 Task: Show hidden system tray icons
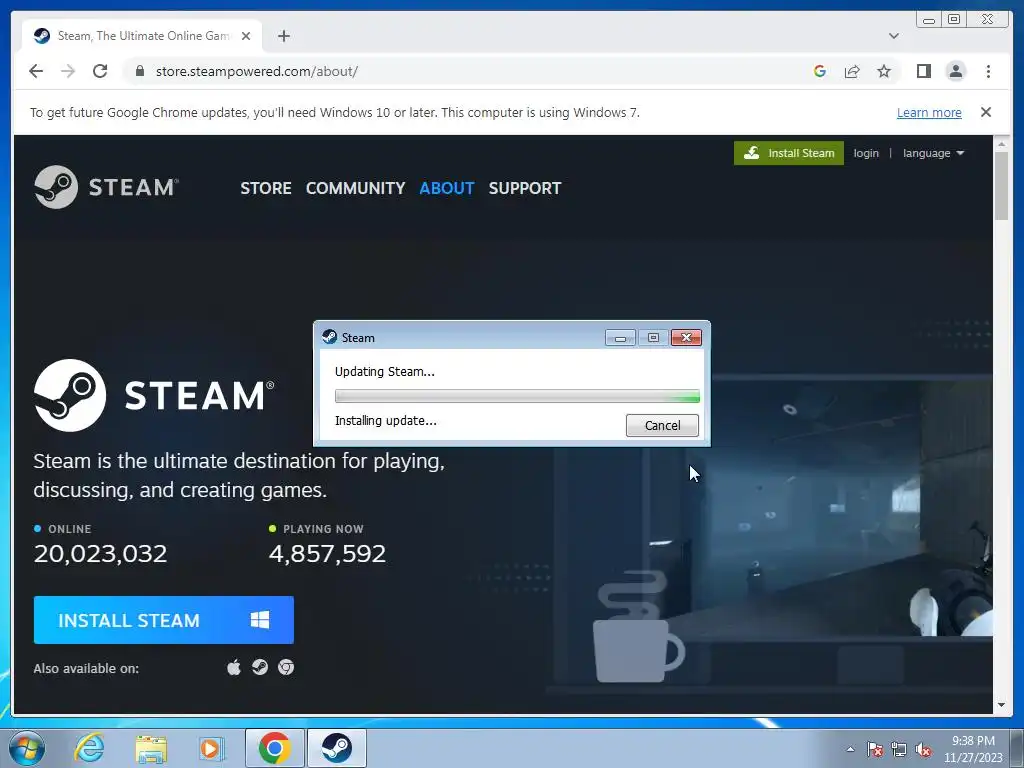(x=850, y=749)
